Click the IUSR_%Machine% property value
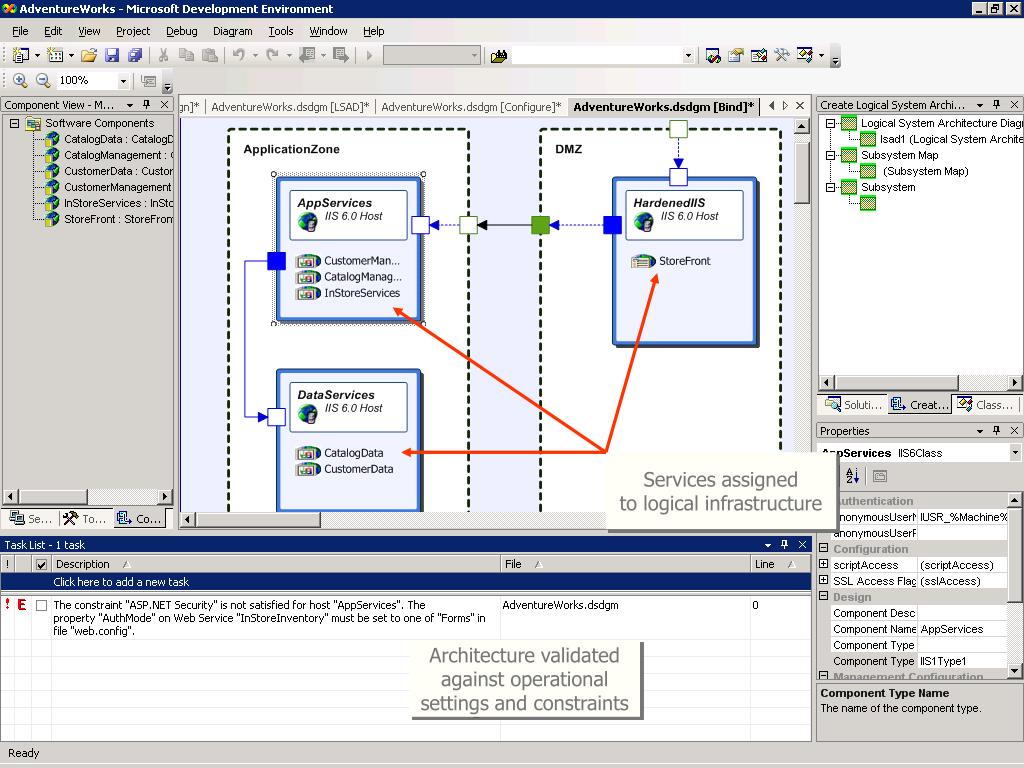 (x=963, y=517)
